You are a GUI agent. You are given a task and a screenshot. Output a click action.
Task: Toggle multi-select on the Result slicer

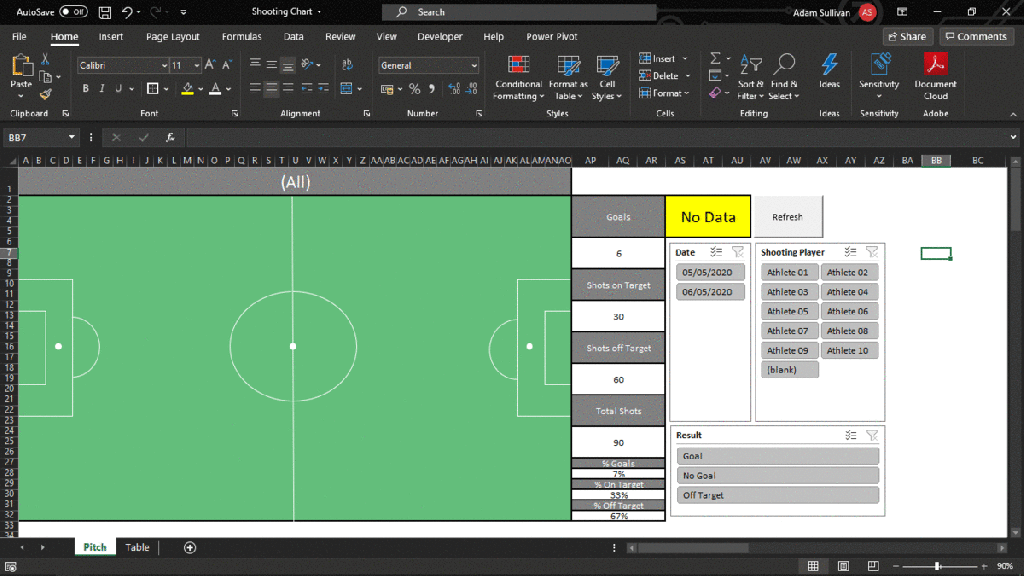849,436
